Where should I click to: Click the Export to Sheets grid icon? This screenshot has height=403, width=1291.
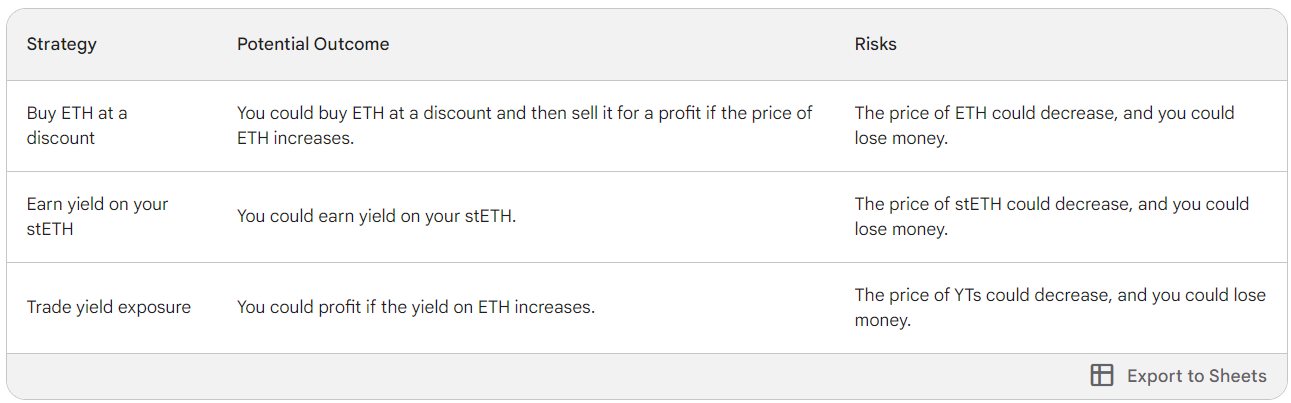pyautogui.click(x=1101, y=376)
